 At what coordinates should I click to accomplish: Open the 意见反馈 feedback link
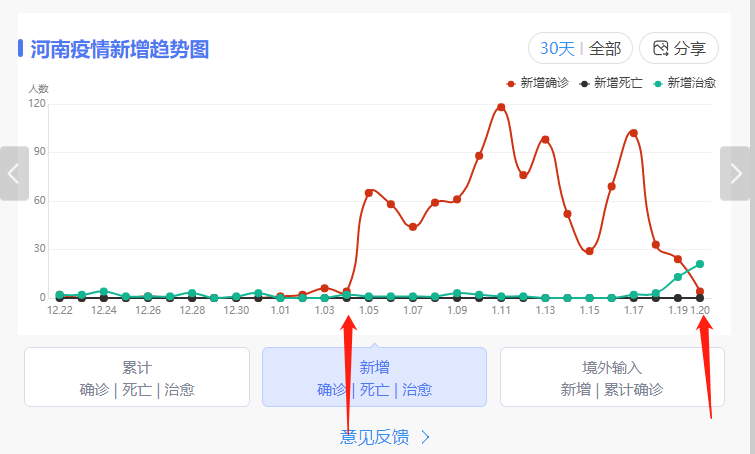pos(376,437)
